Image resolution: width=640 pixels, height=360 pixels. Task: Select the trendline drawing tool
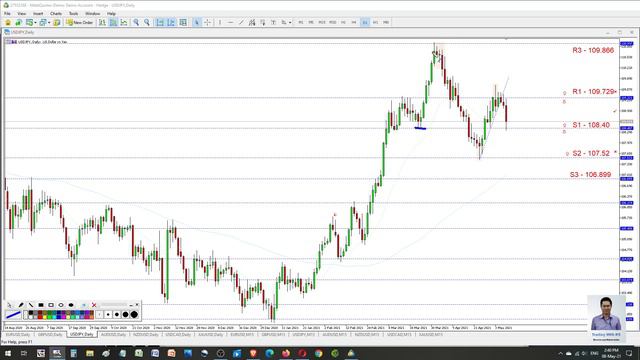tap(241, 22)
